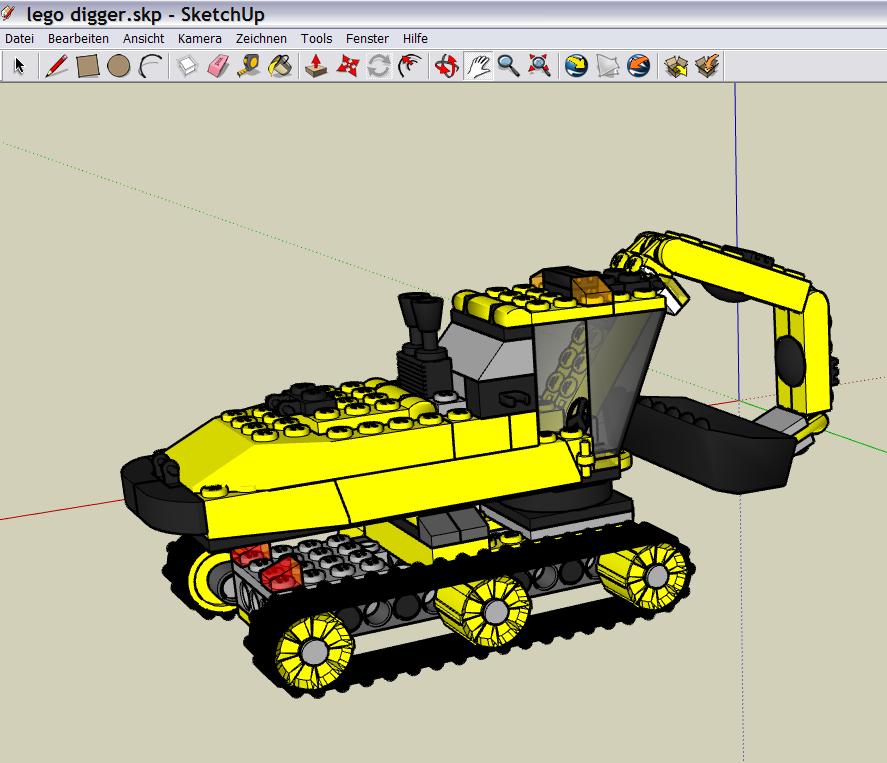Activate the Push/Pull tool
The height and width of the screenshot is (763, 887).
pyautogui.click(x=316, y=66)
